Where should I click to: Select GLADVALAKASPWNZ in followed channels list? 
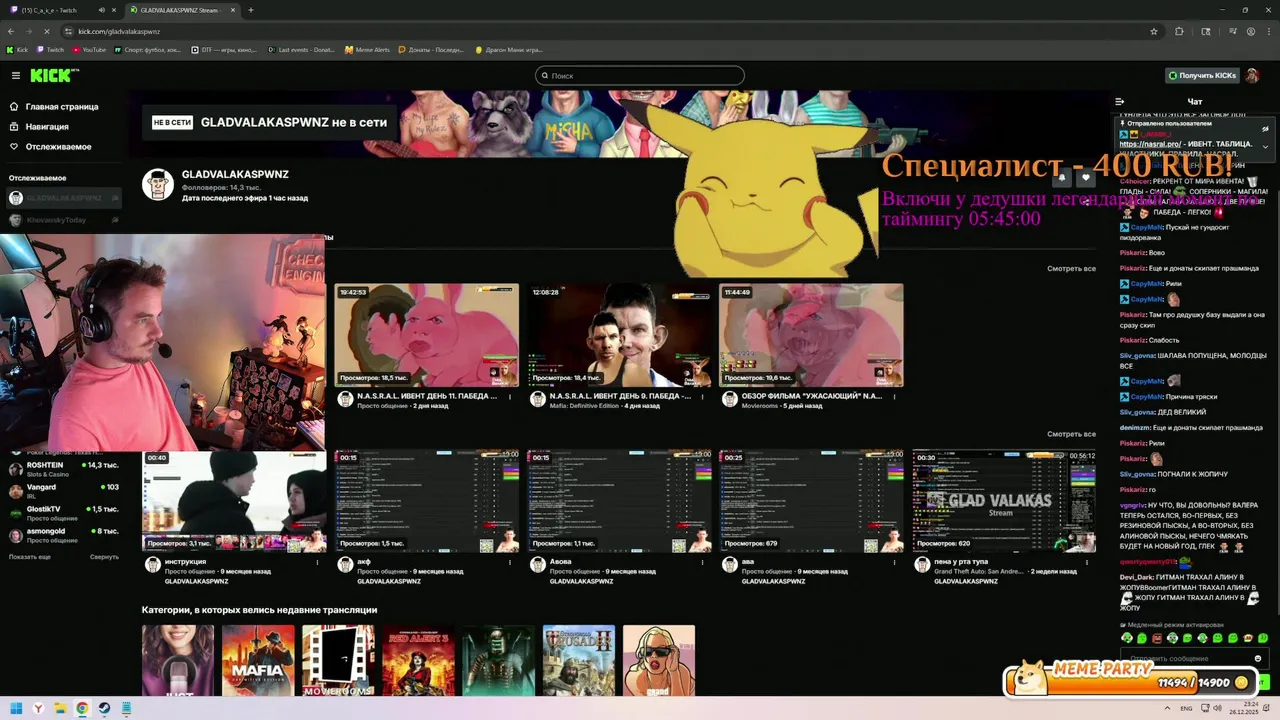64,198
